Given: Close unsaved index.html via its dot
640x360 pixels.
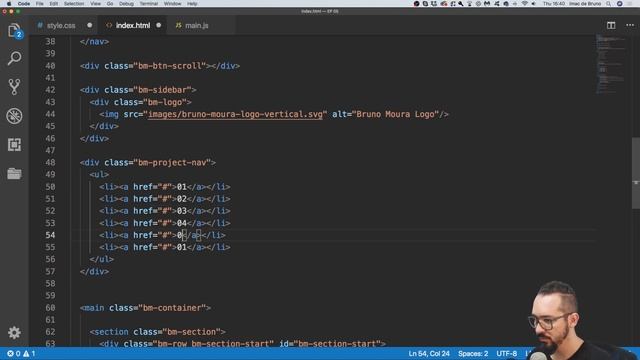Looking at the screenshot, I should click(x=159, y=25).
